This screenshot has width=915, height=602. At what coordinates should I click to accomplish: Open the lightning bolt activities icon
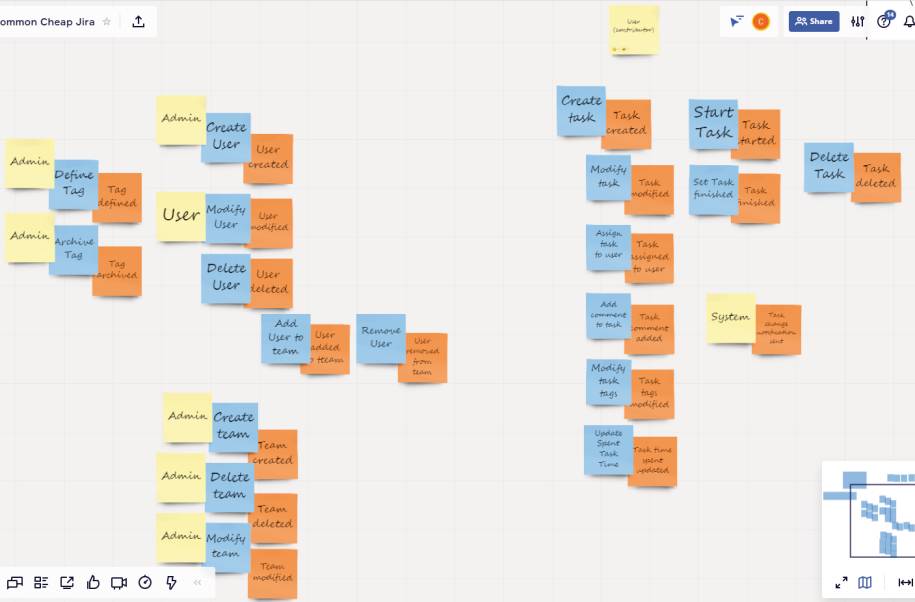[x=171, y=582]
